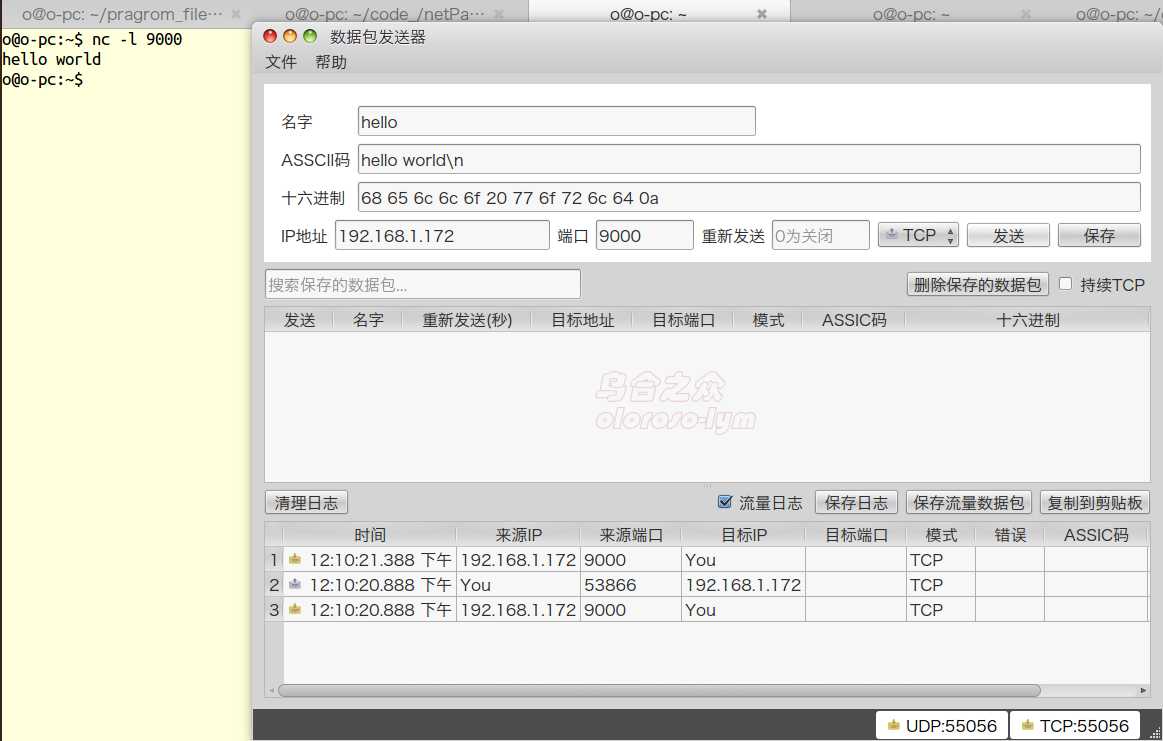
Task: Click the ASSIC码 column header in saved packets
Action: pos(854,320)
